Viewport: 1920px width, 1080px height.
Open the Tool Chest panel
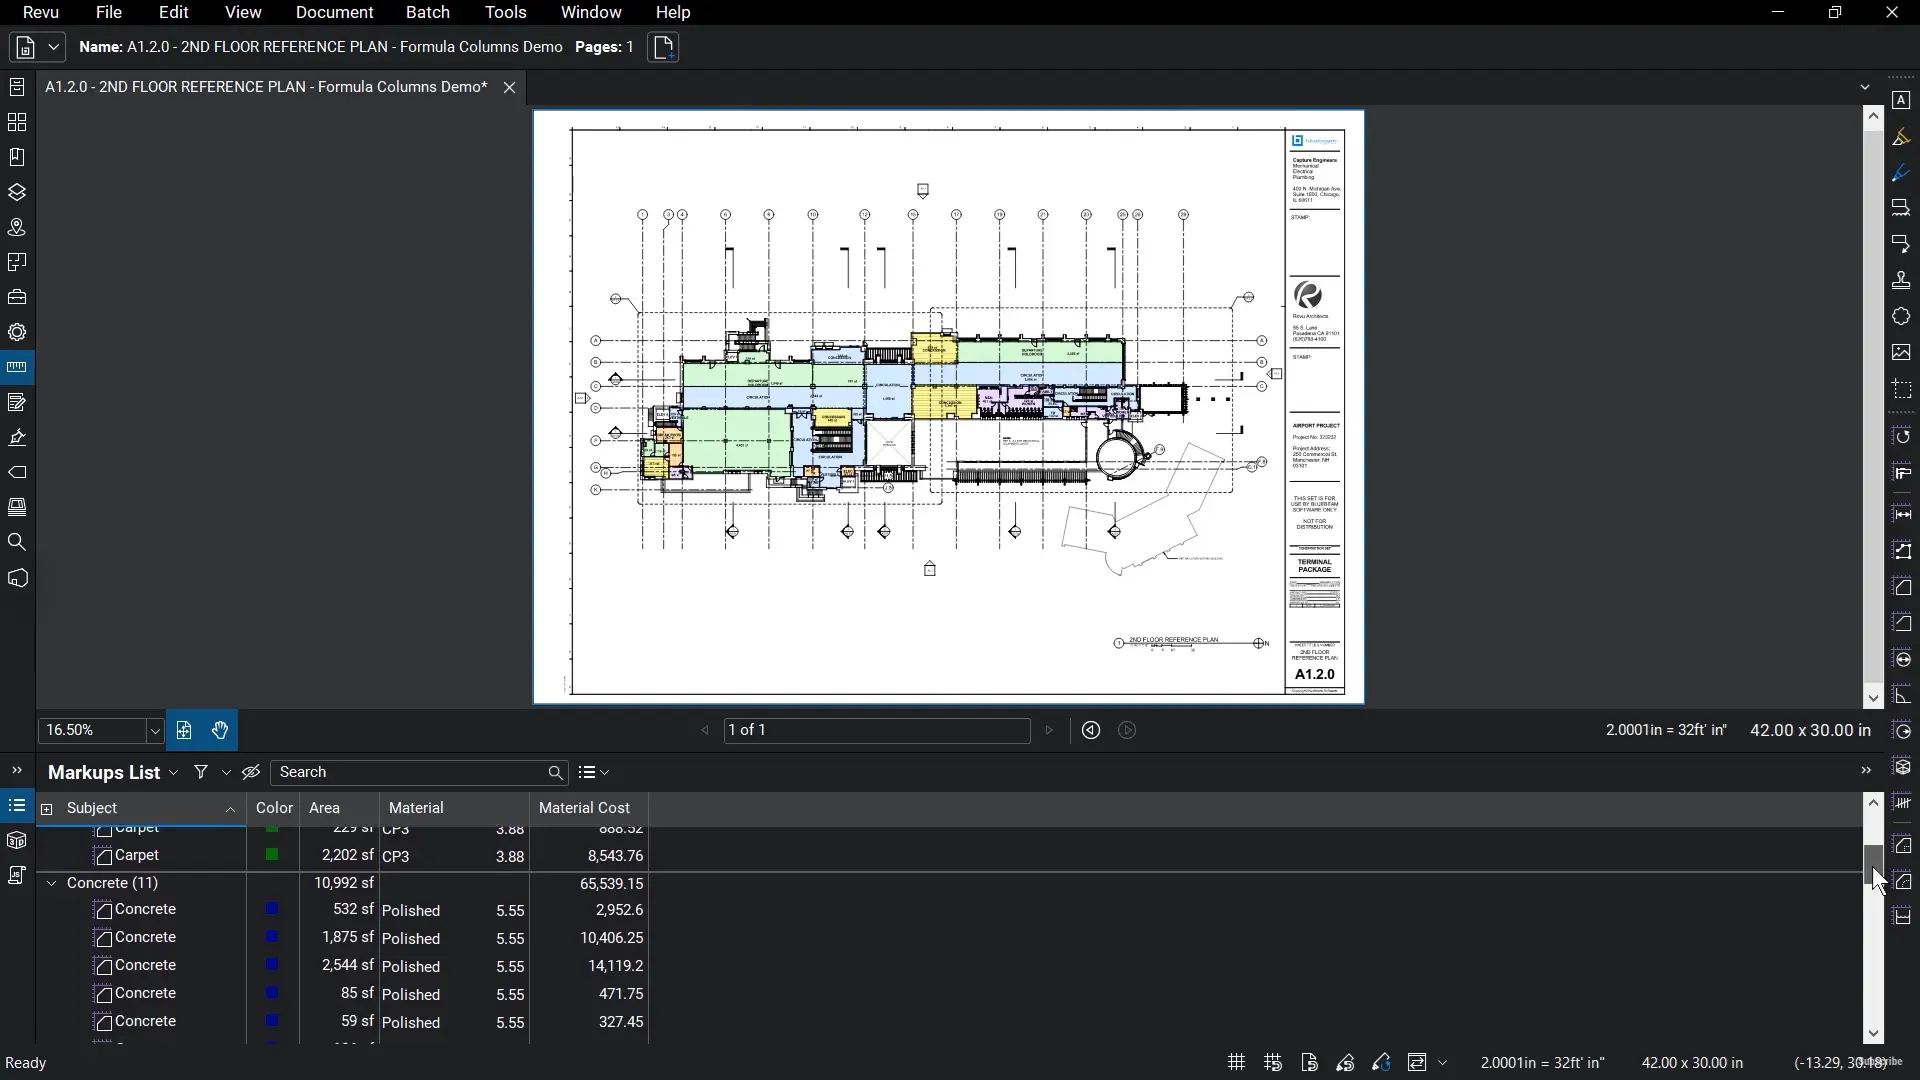coord(17,297)
